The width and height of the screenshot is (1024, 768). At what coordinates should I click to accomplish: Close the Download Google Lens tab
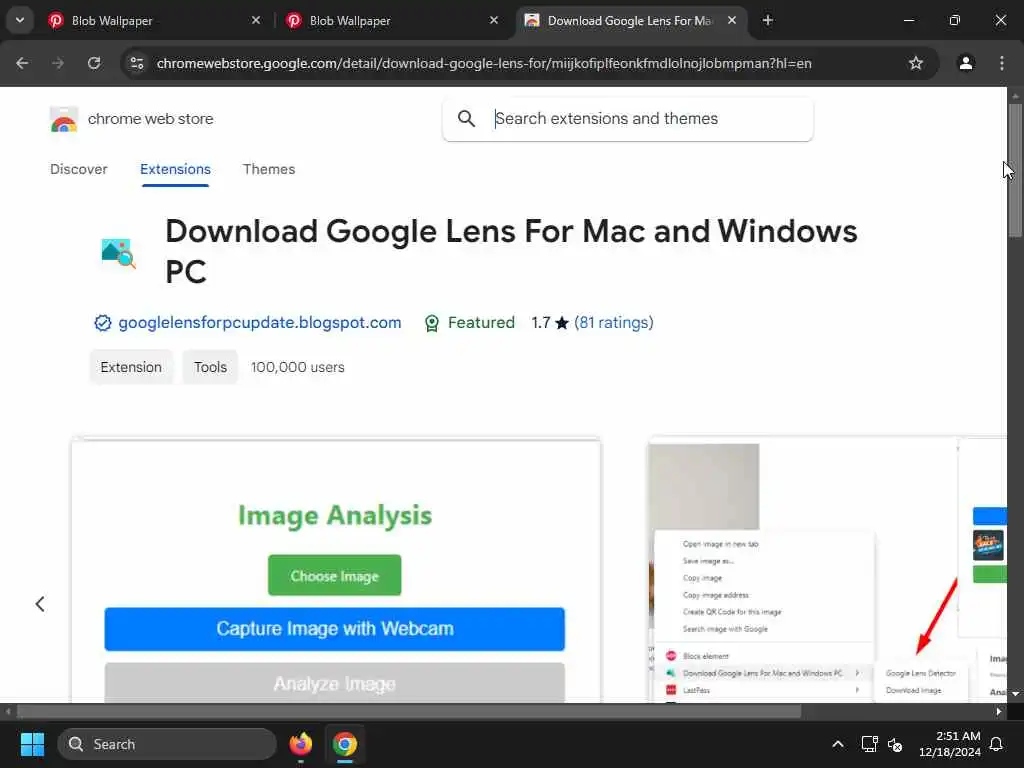732,20
